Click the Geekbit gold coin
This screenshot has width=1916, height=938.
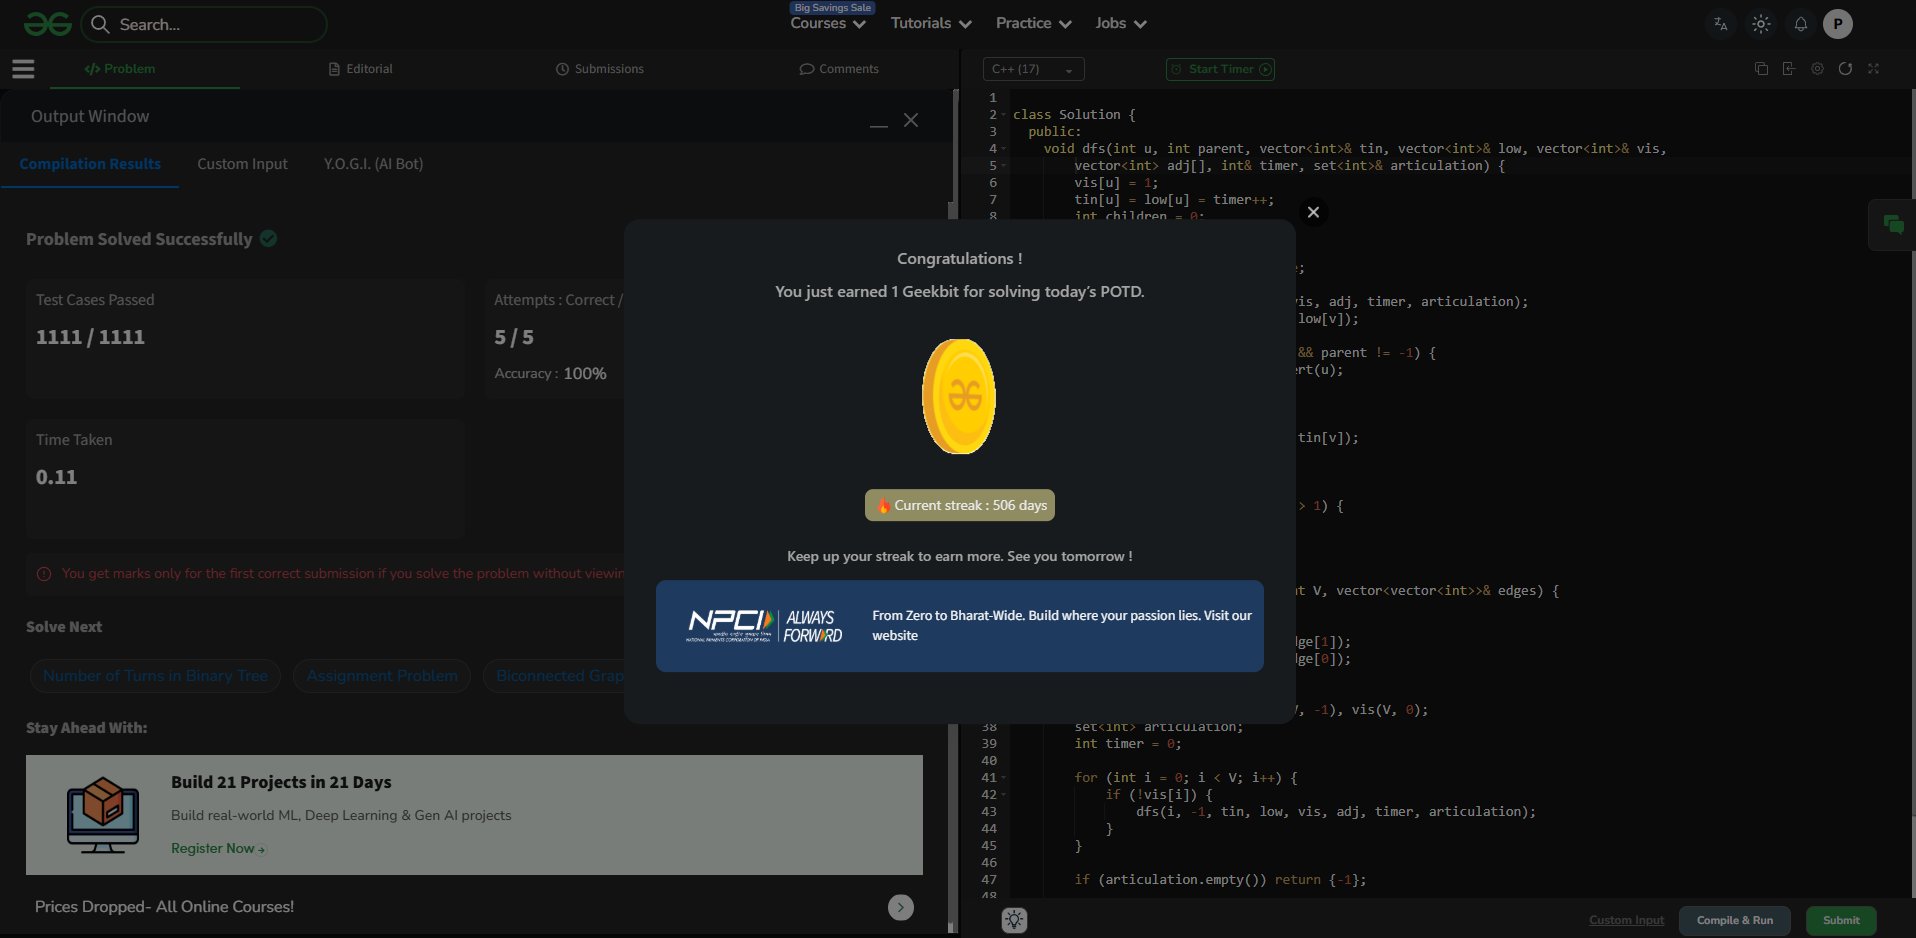tap(959, 396)
